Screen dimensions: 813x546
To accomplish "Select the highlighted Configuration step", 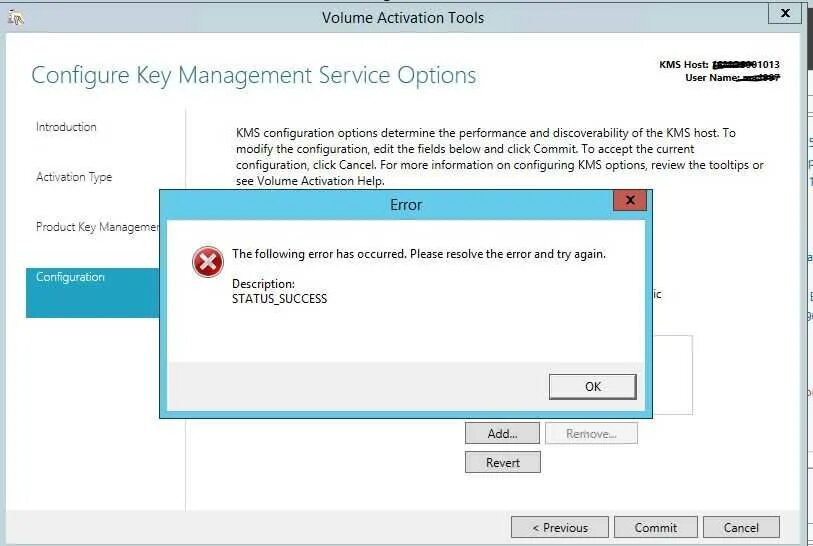I will click(x=93, y=292).
